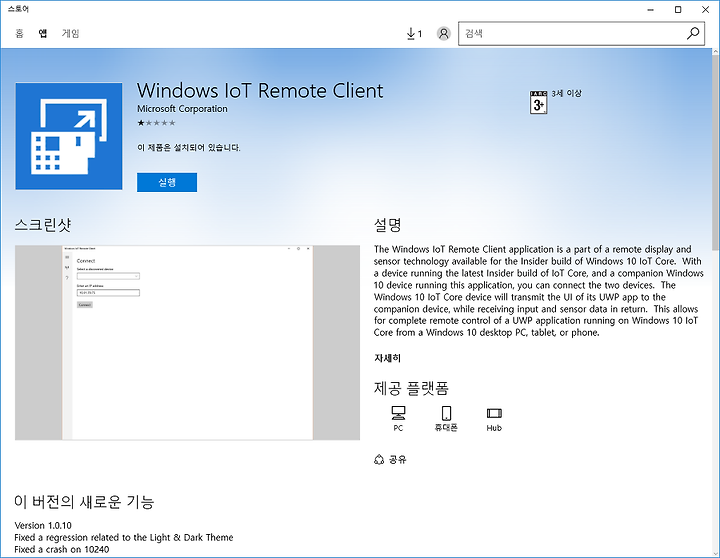
Task: Maximize the Store window
Action: (678, 10)
